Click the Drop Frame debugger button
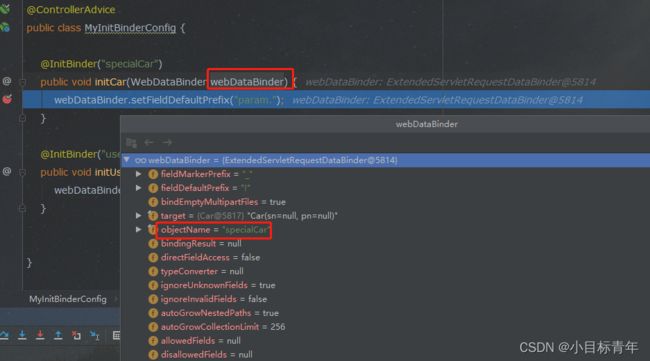The height and width of the screenshot is (361, 650). click(76, 335)
